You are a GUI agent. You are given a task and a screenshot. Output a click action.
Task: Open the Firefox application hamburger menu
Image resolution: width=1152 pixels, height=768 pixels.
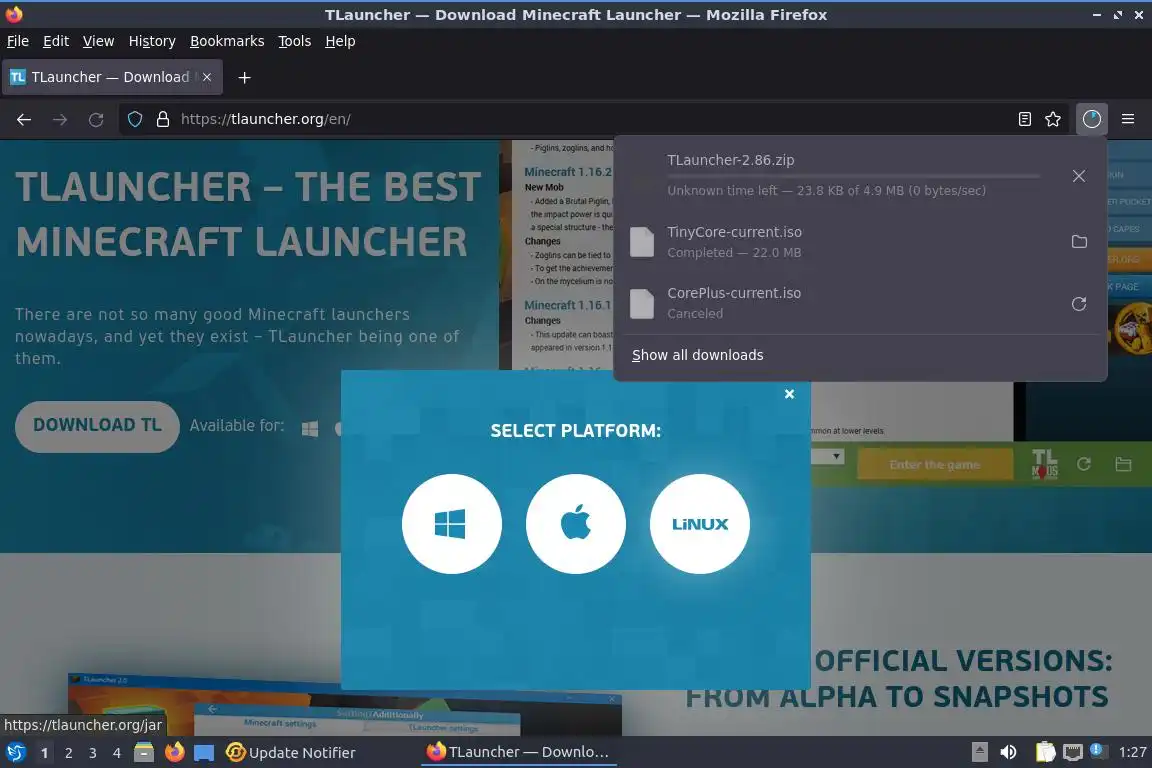click(1128, 119)
